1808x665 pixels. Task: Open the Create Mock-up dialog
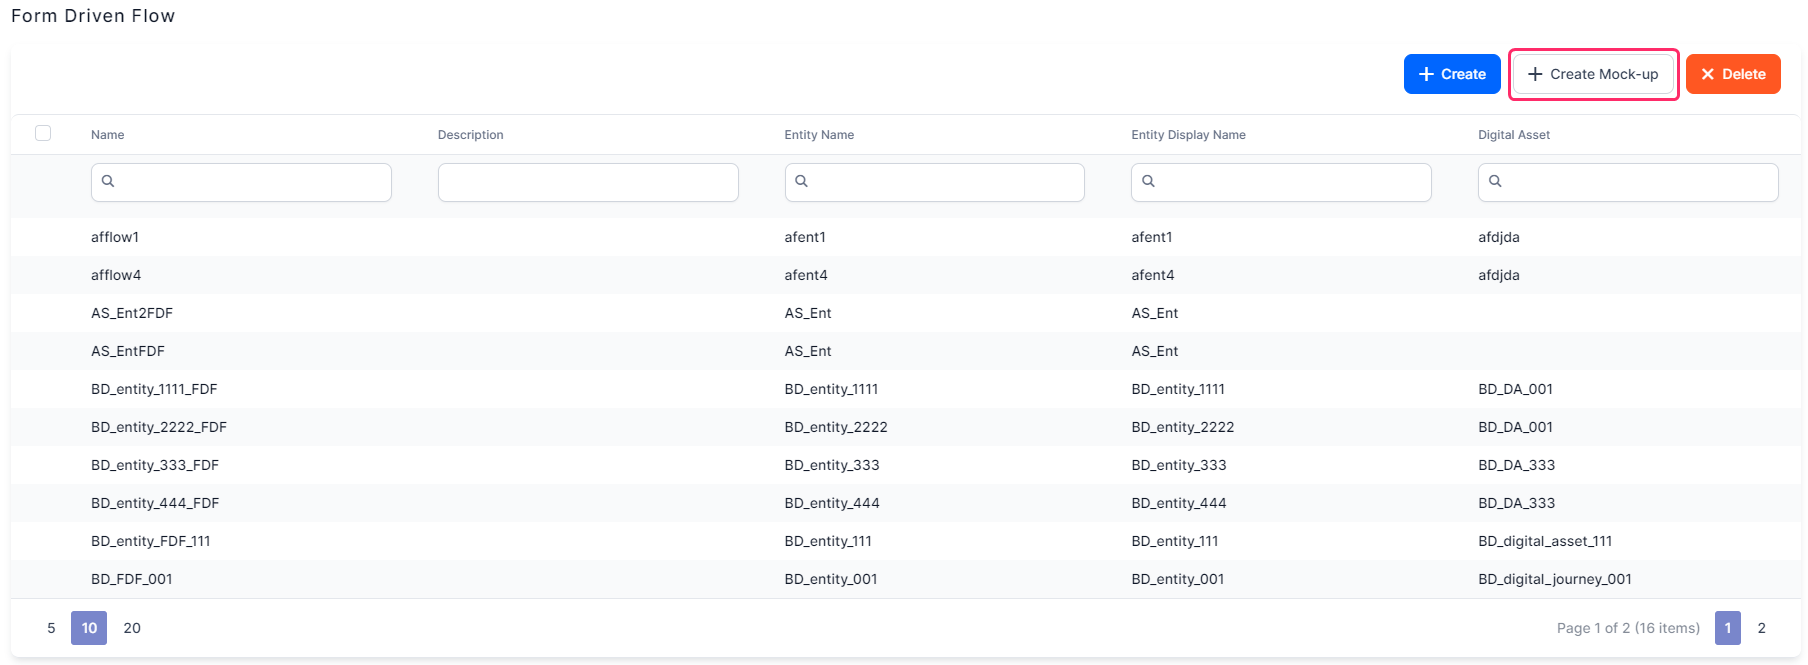(1592, 74)
